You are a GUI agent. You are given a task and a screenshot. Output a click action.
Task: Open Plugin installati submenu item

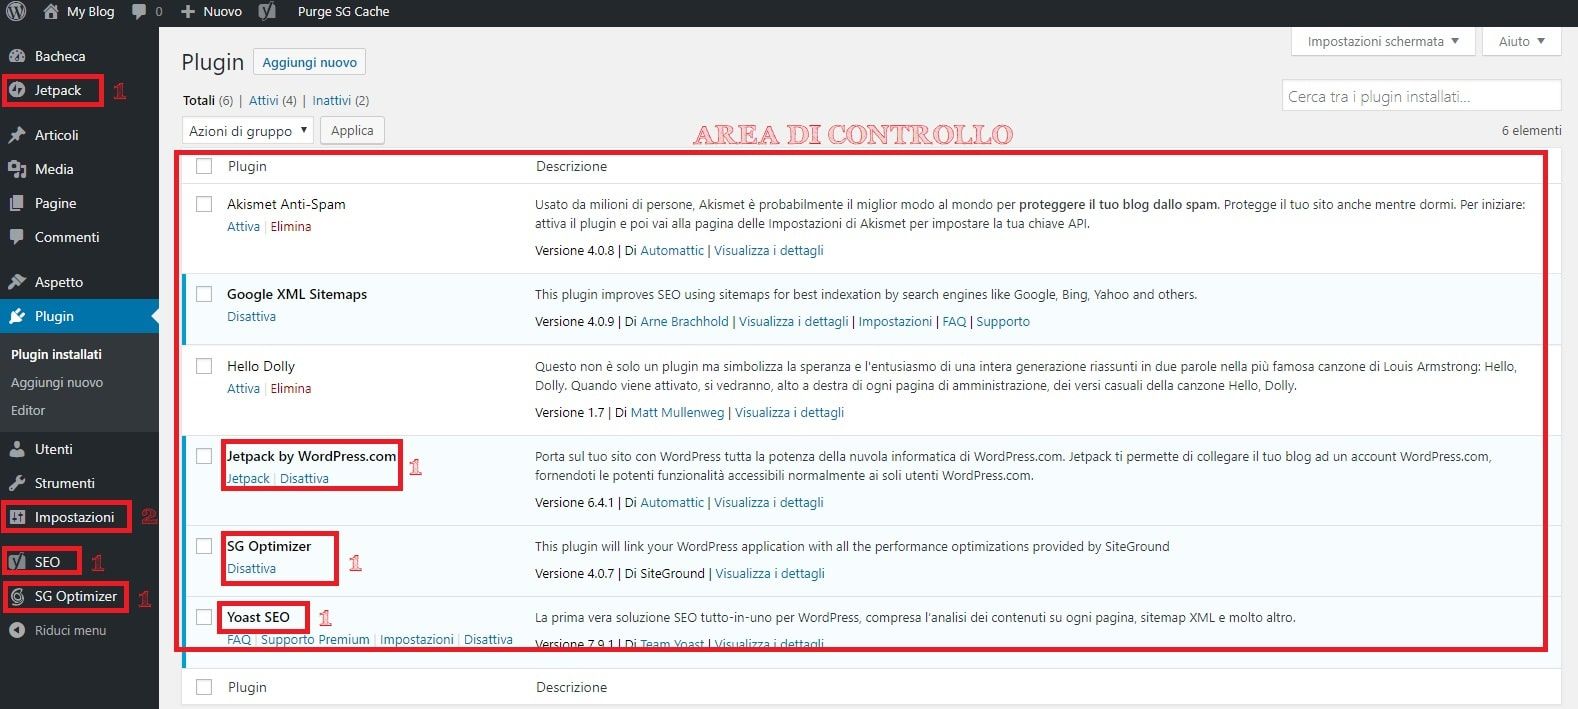pos(56,354)
